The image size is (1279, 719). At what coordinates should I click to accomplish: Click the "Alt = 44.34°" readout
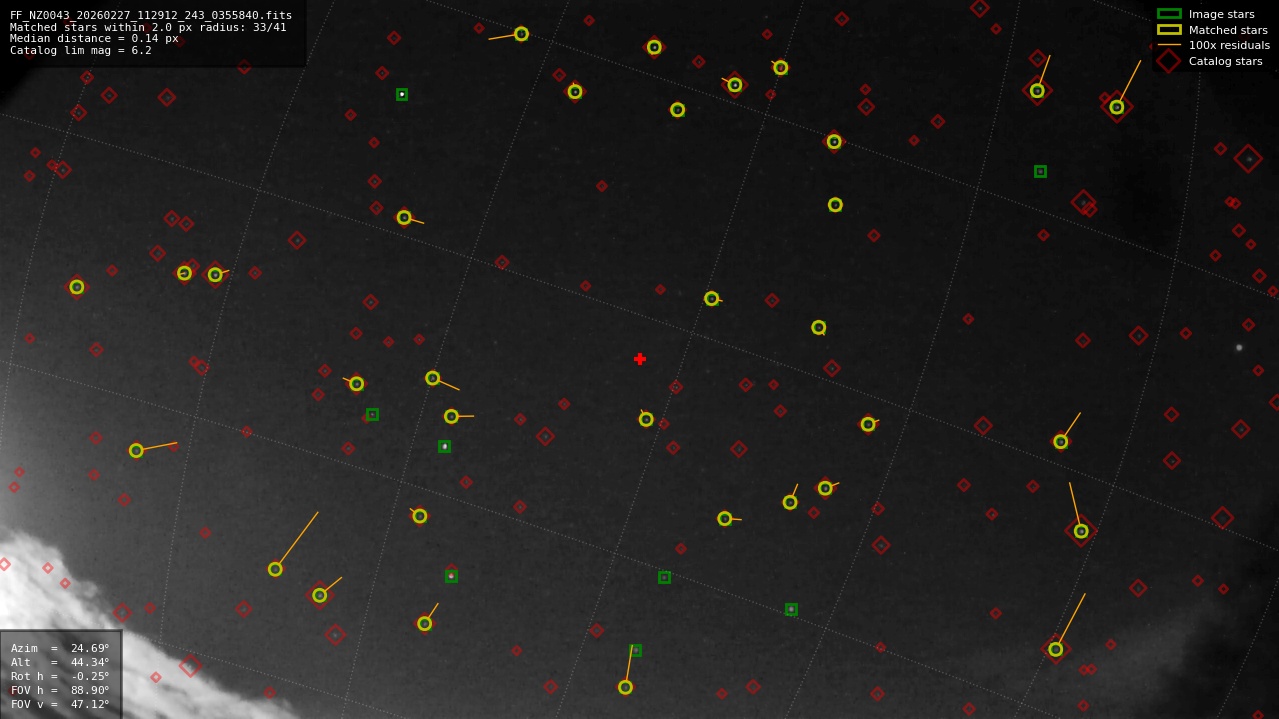60,662
